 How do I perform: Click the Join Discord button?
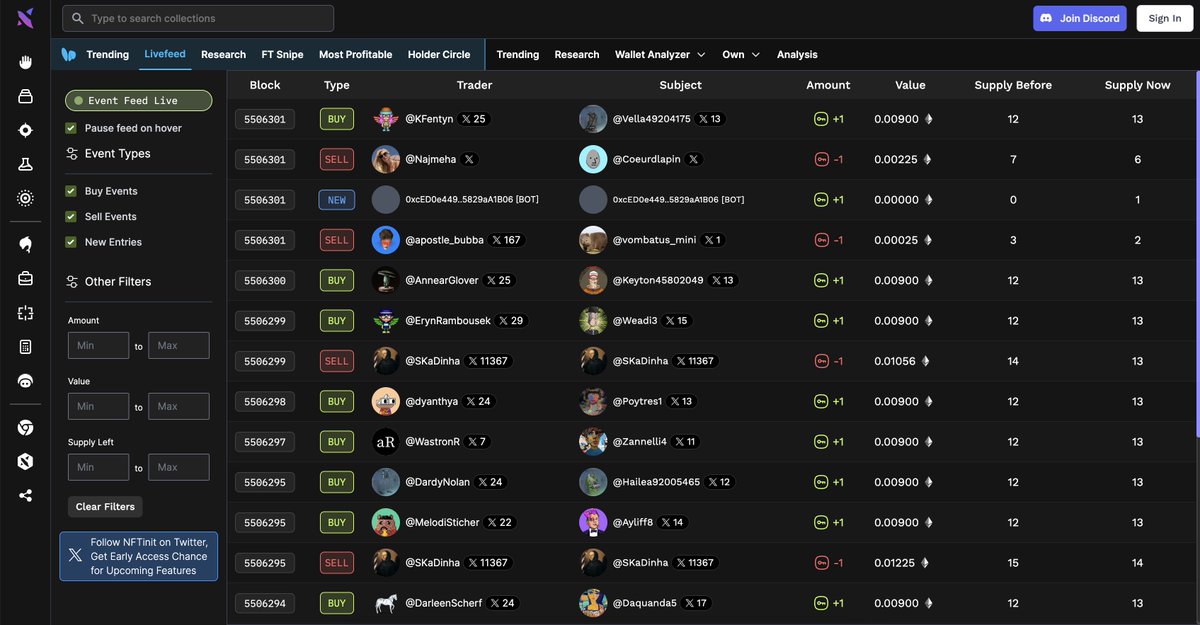[x=1080, y=18]
